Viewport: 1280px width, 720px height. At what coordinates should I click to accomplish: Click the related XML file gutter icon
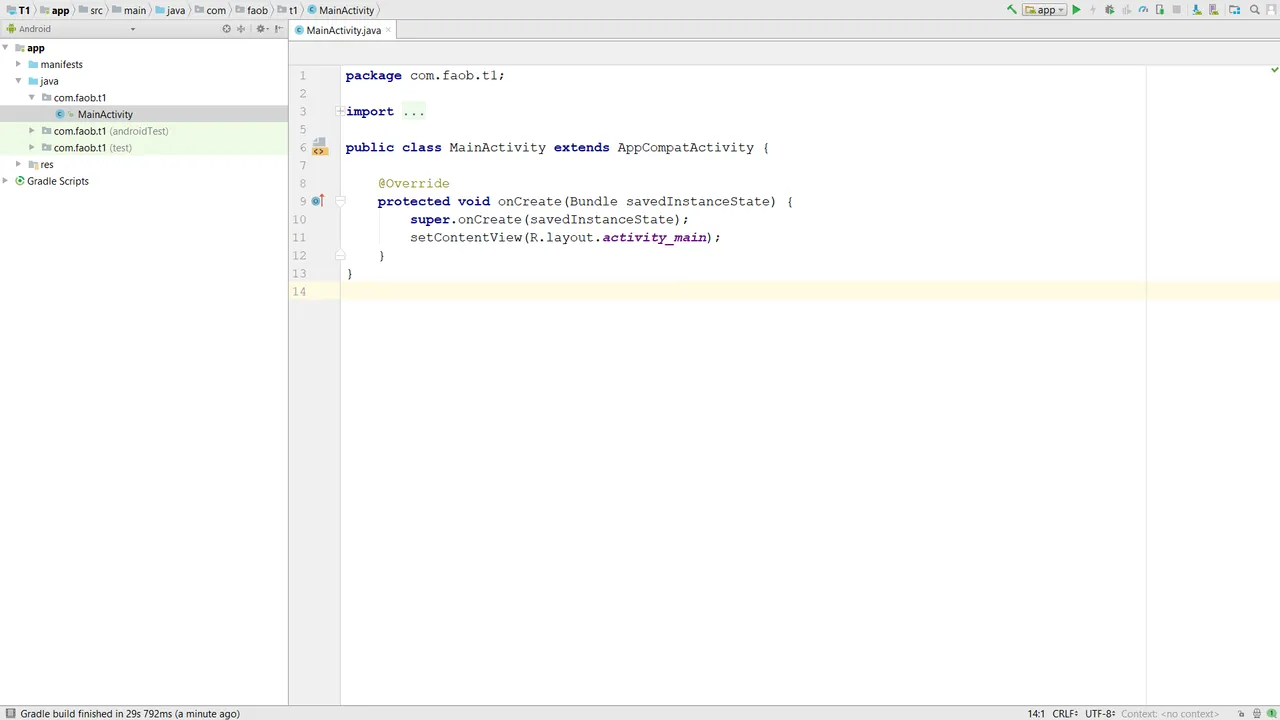[319, 147]
